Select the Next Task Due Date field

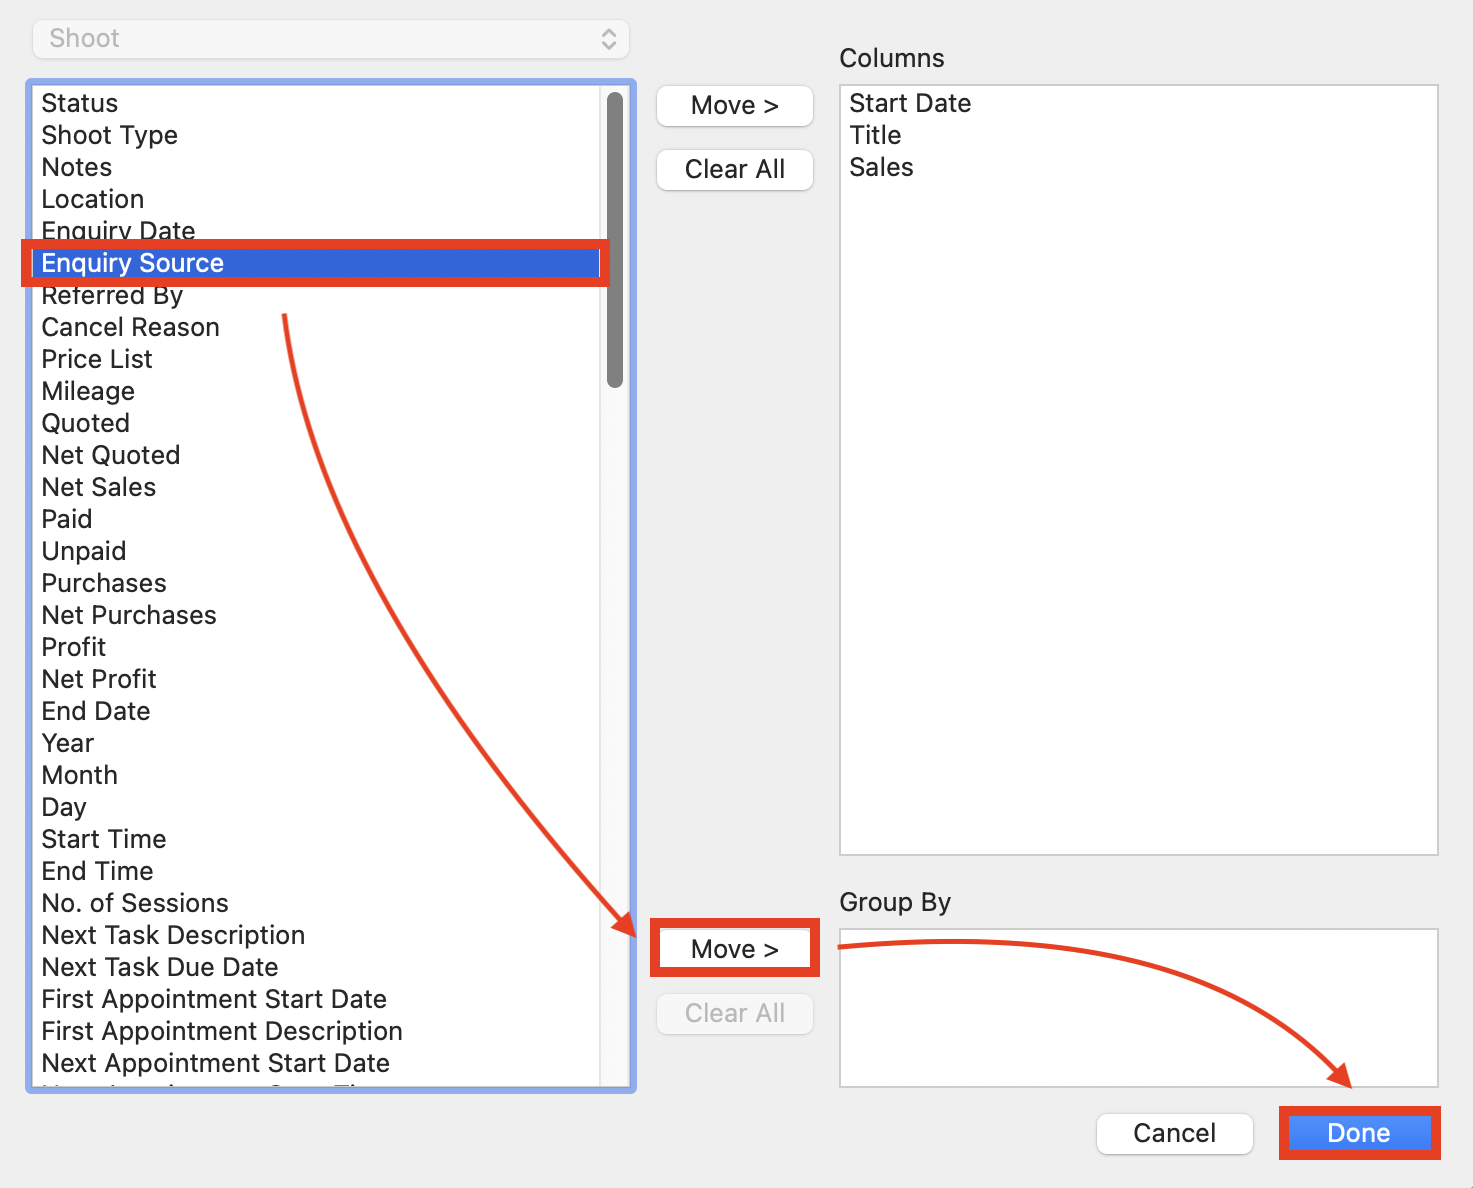(x=160, y=967)
